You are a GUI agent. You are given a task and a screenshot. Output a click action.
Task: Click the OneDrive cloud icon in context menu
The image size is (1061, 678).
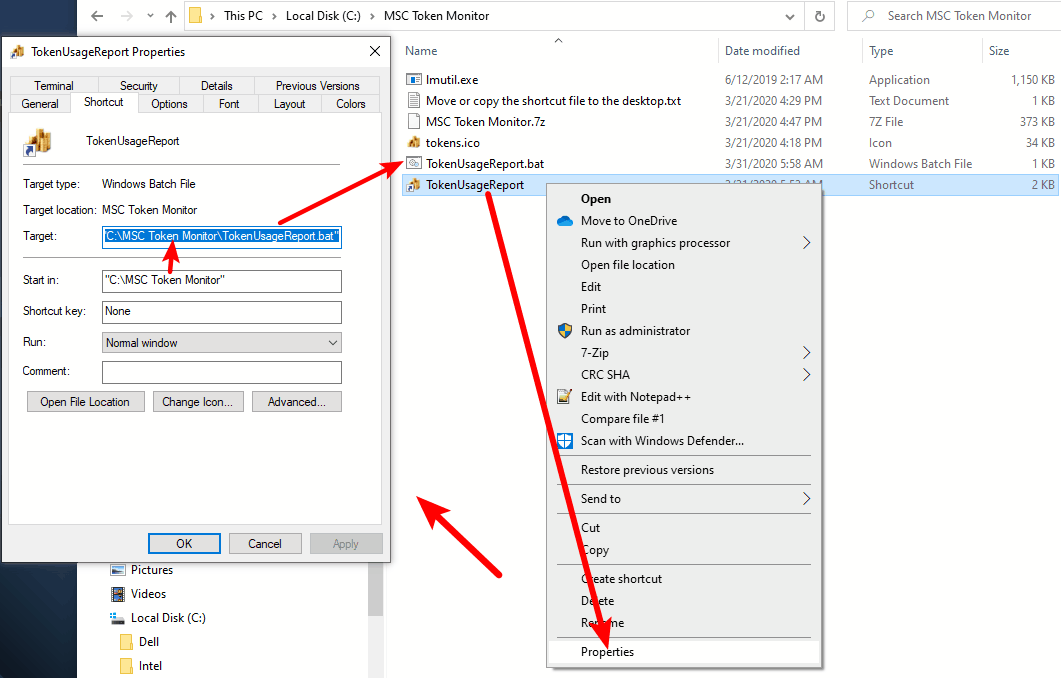coord(565,221)
